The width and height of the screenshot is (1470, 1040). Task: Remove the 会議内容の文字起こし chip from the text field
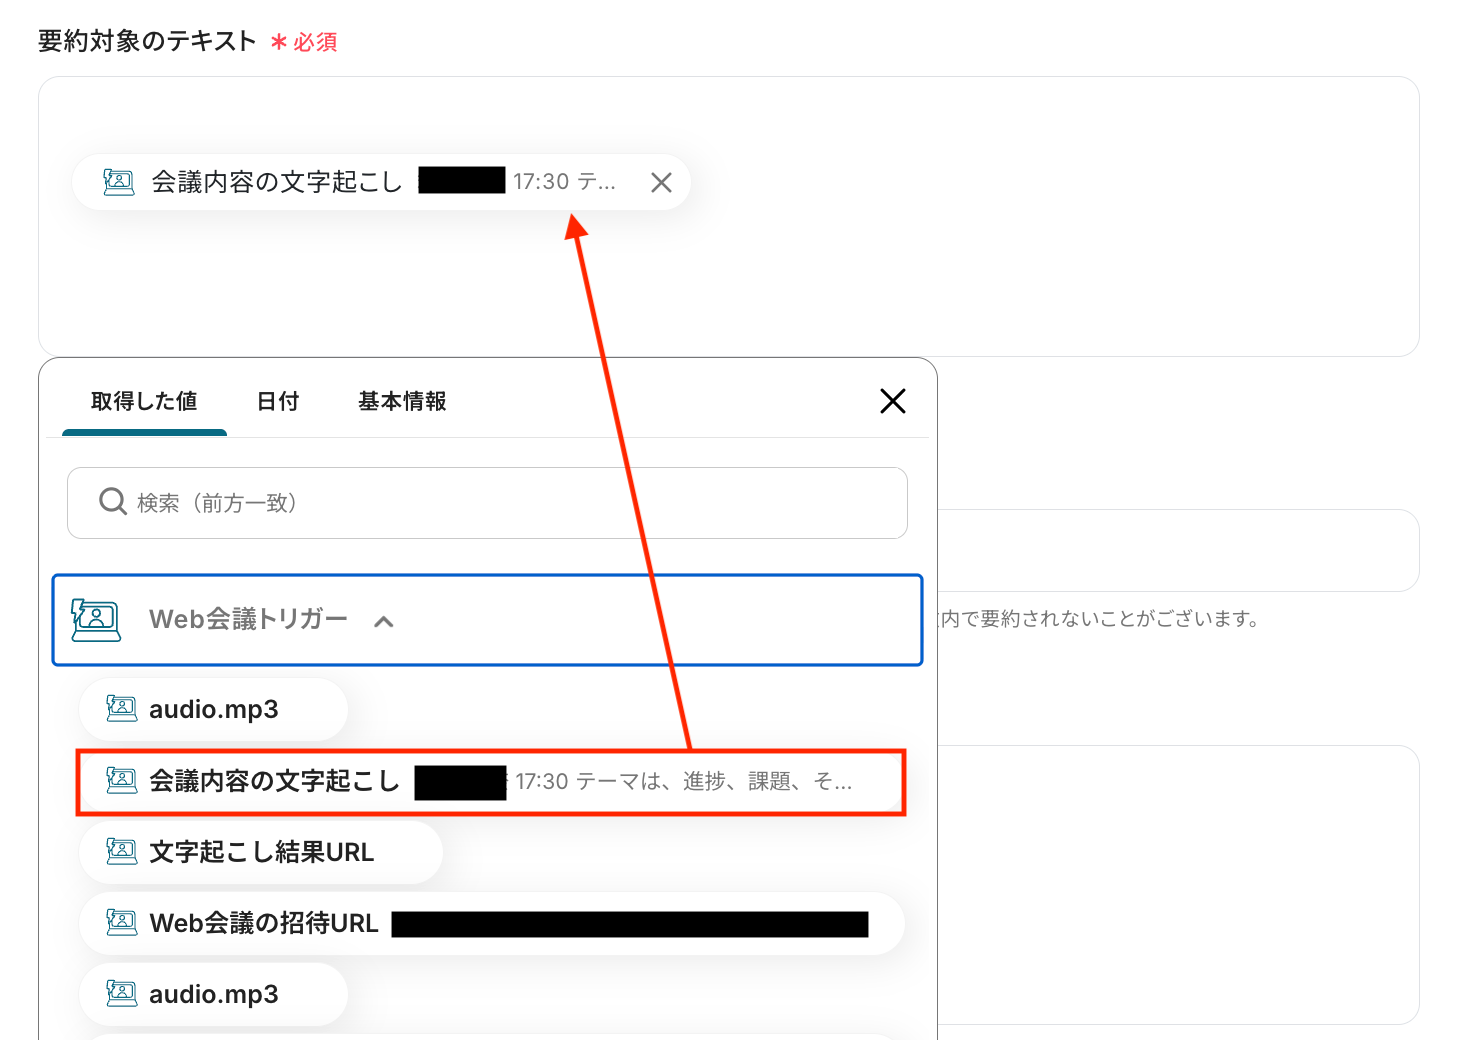pyautogui.click(x=661, y=182)
